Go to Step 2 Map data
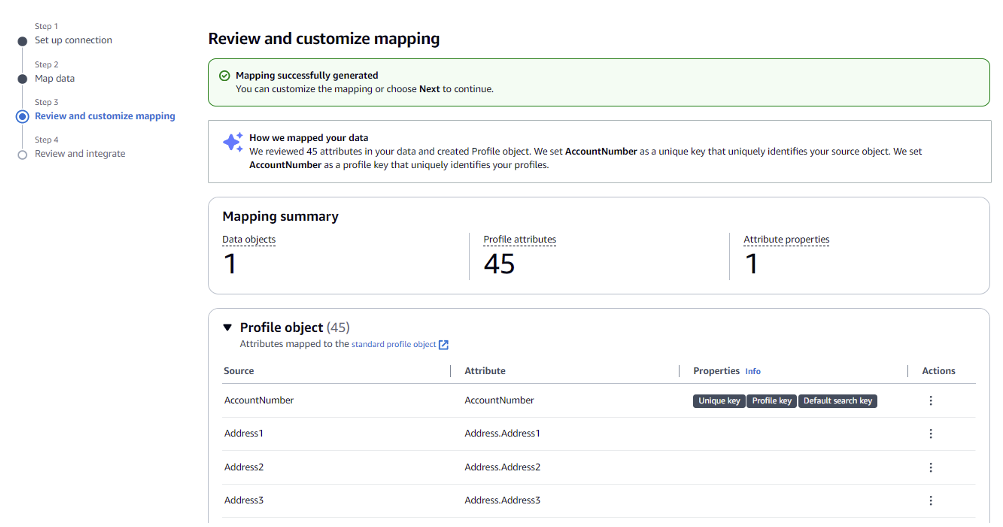The image size is (1003, 527). click(54, 79)
